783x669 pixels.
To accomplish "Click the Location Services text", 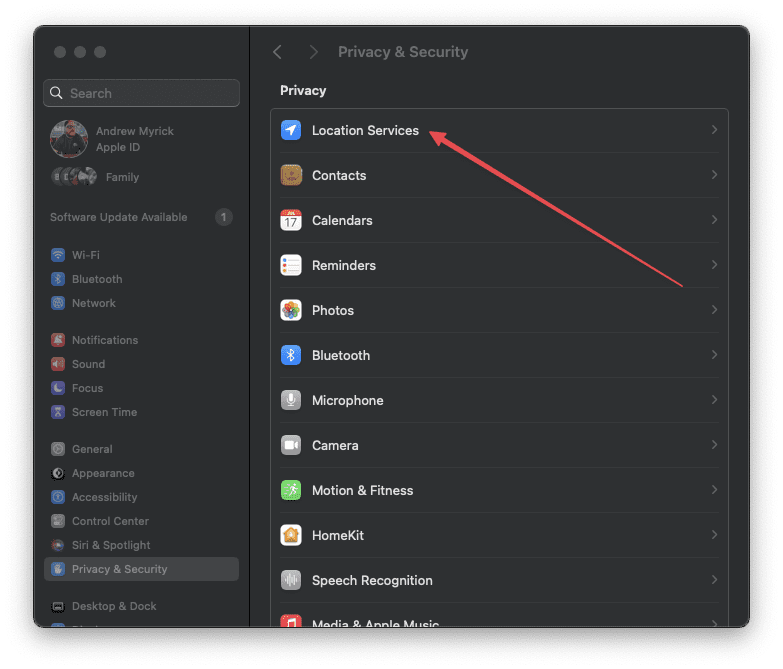I will pos(365,130).
